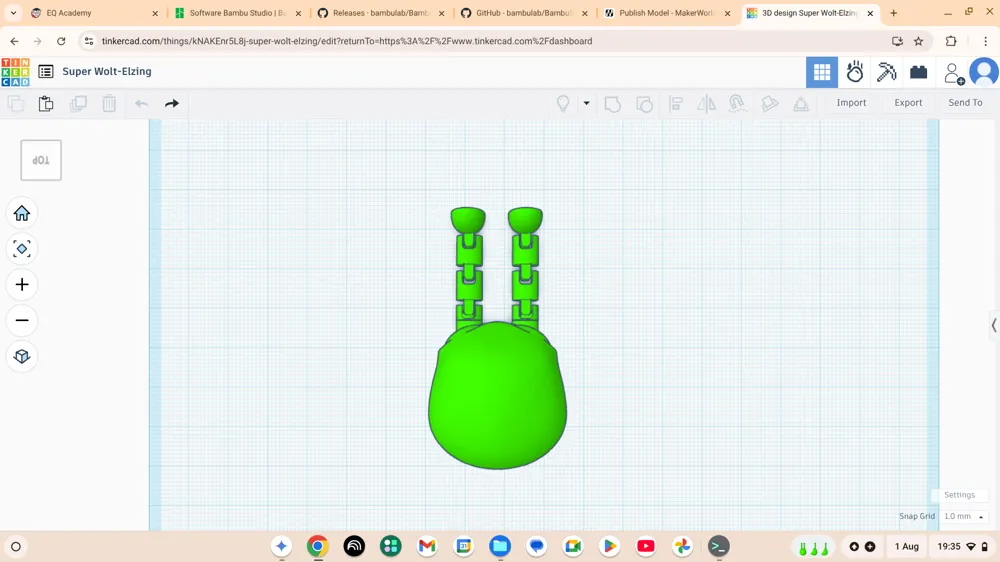Redo the last action
1000x562 pixels.
pyautogui.click(x=172, y=103)
